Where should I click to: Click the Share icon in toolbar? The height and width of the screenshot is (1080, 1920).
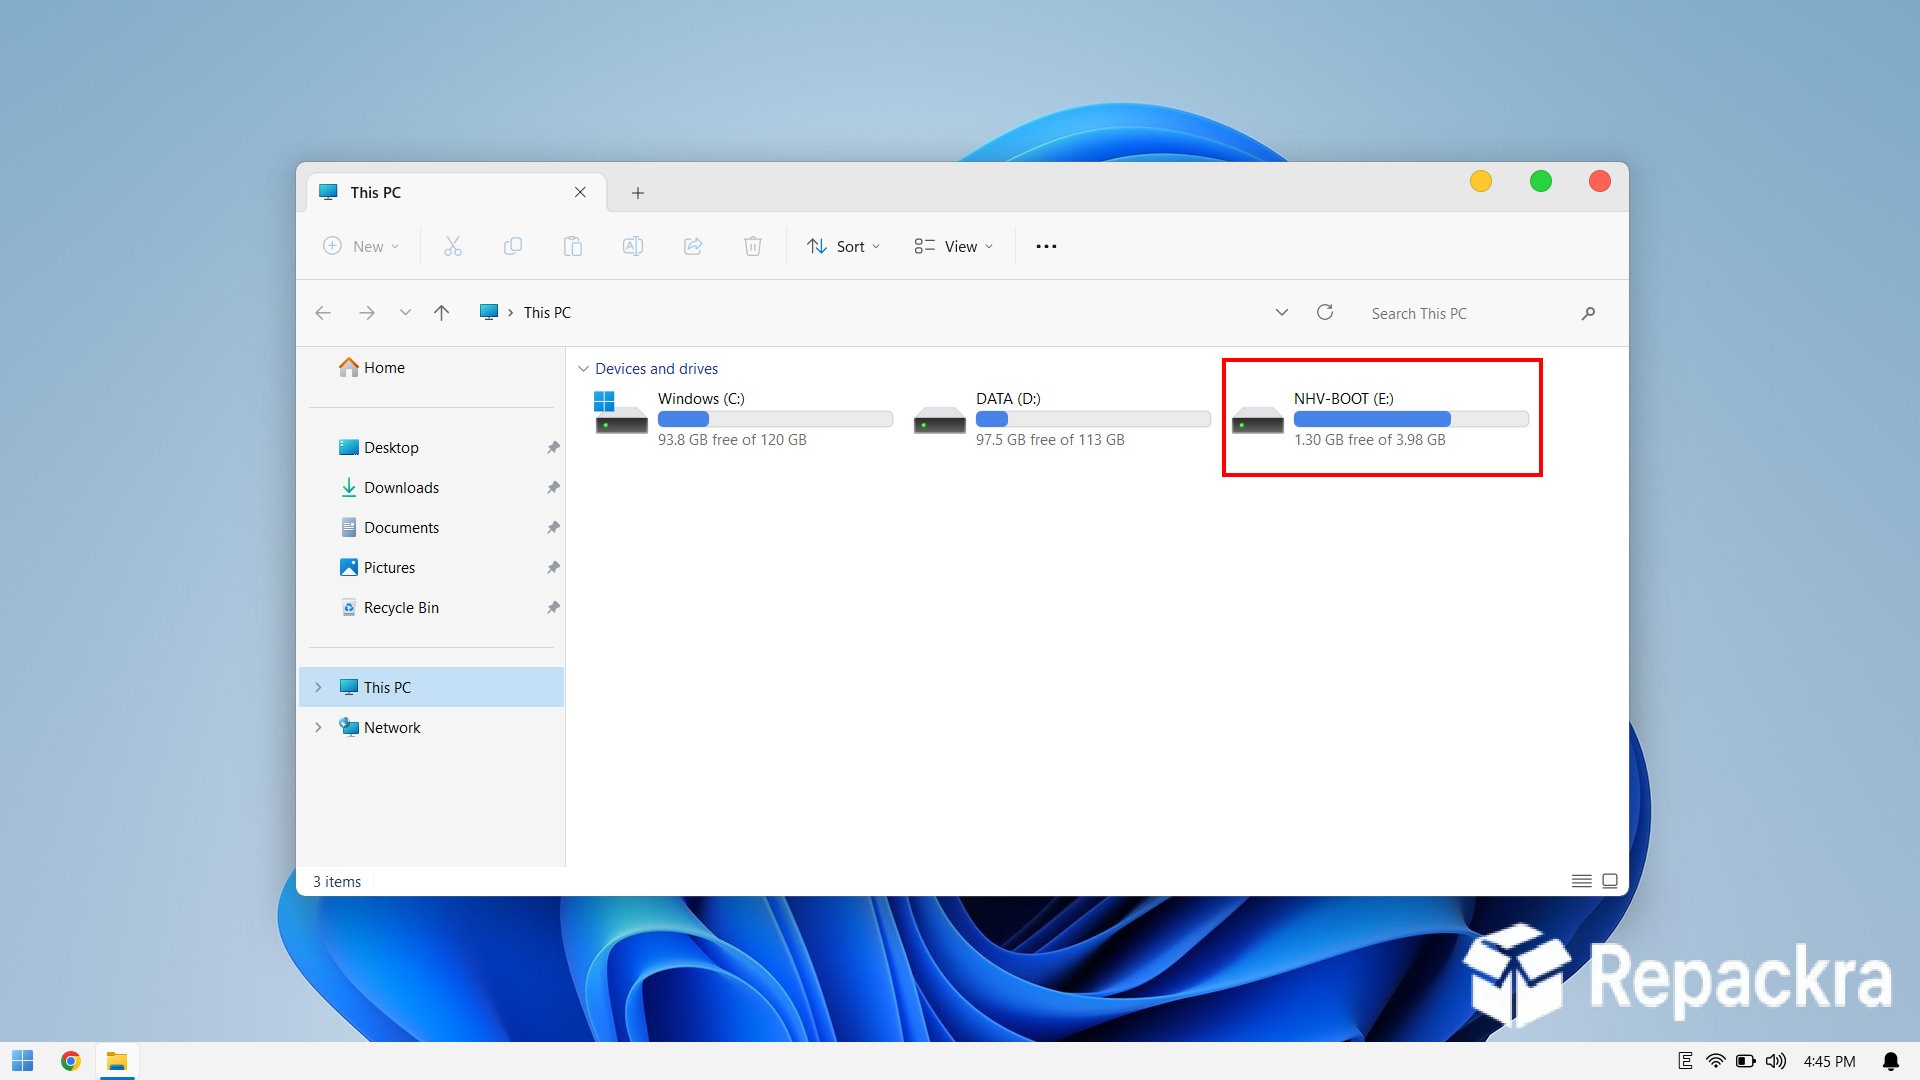tap(693, 246)
